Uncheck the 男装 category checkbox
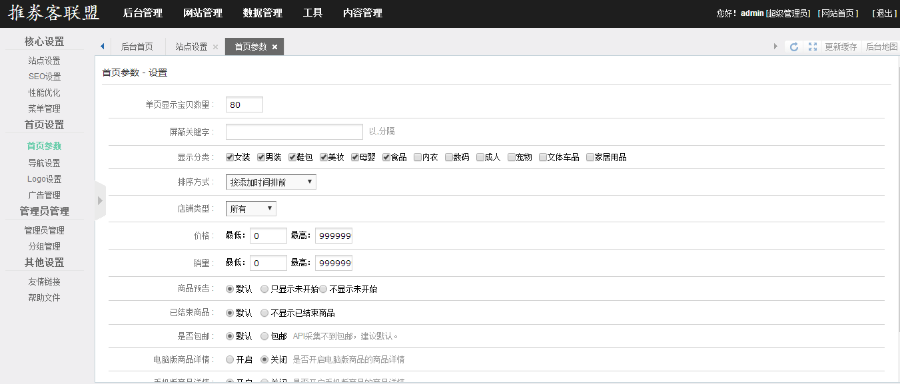The width and height of the screenshot is (900, 384). (261, 157)
